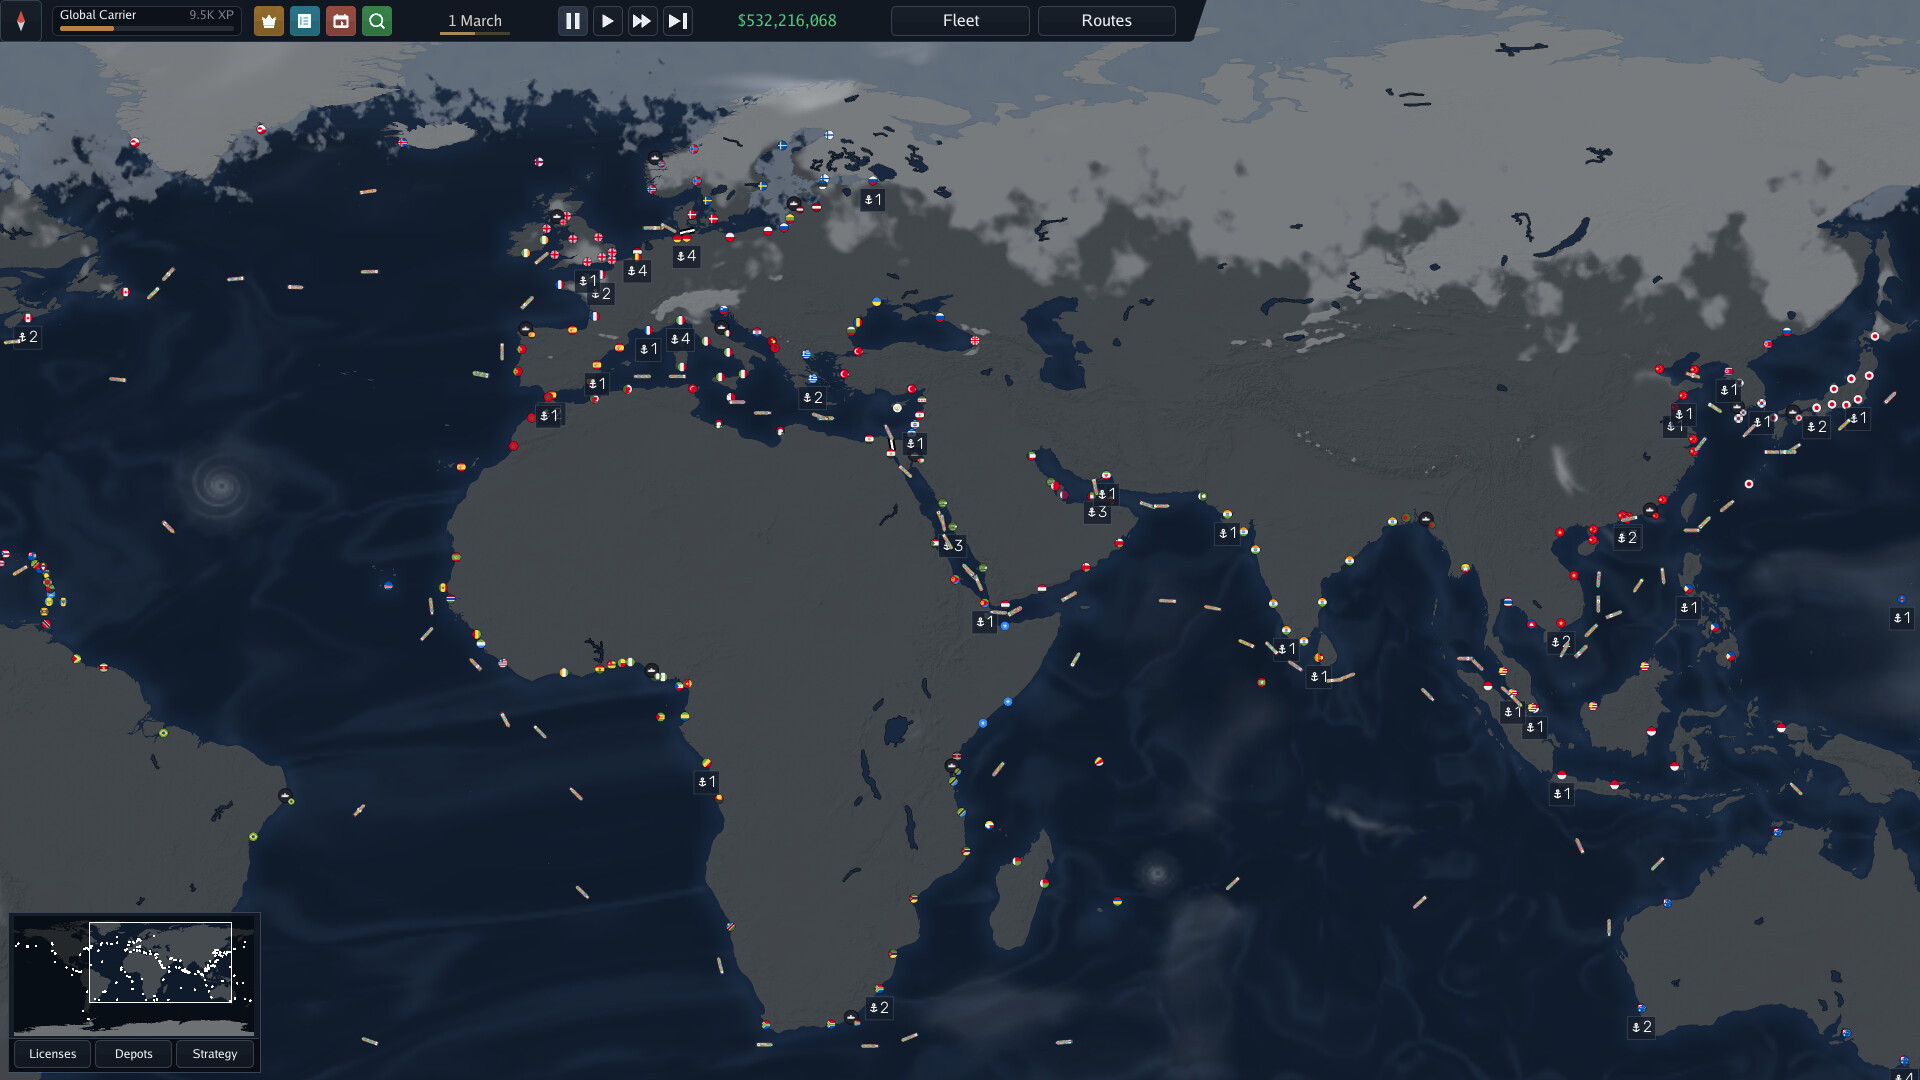Resume time at normal play speed
Viewport: 1920px width, 1080px height.
click(x=607, y=21)
